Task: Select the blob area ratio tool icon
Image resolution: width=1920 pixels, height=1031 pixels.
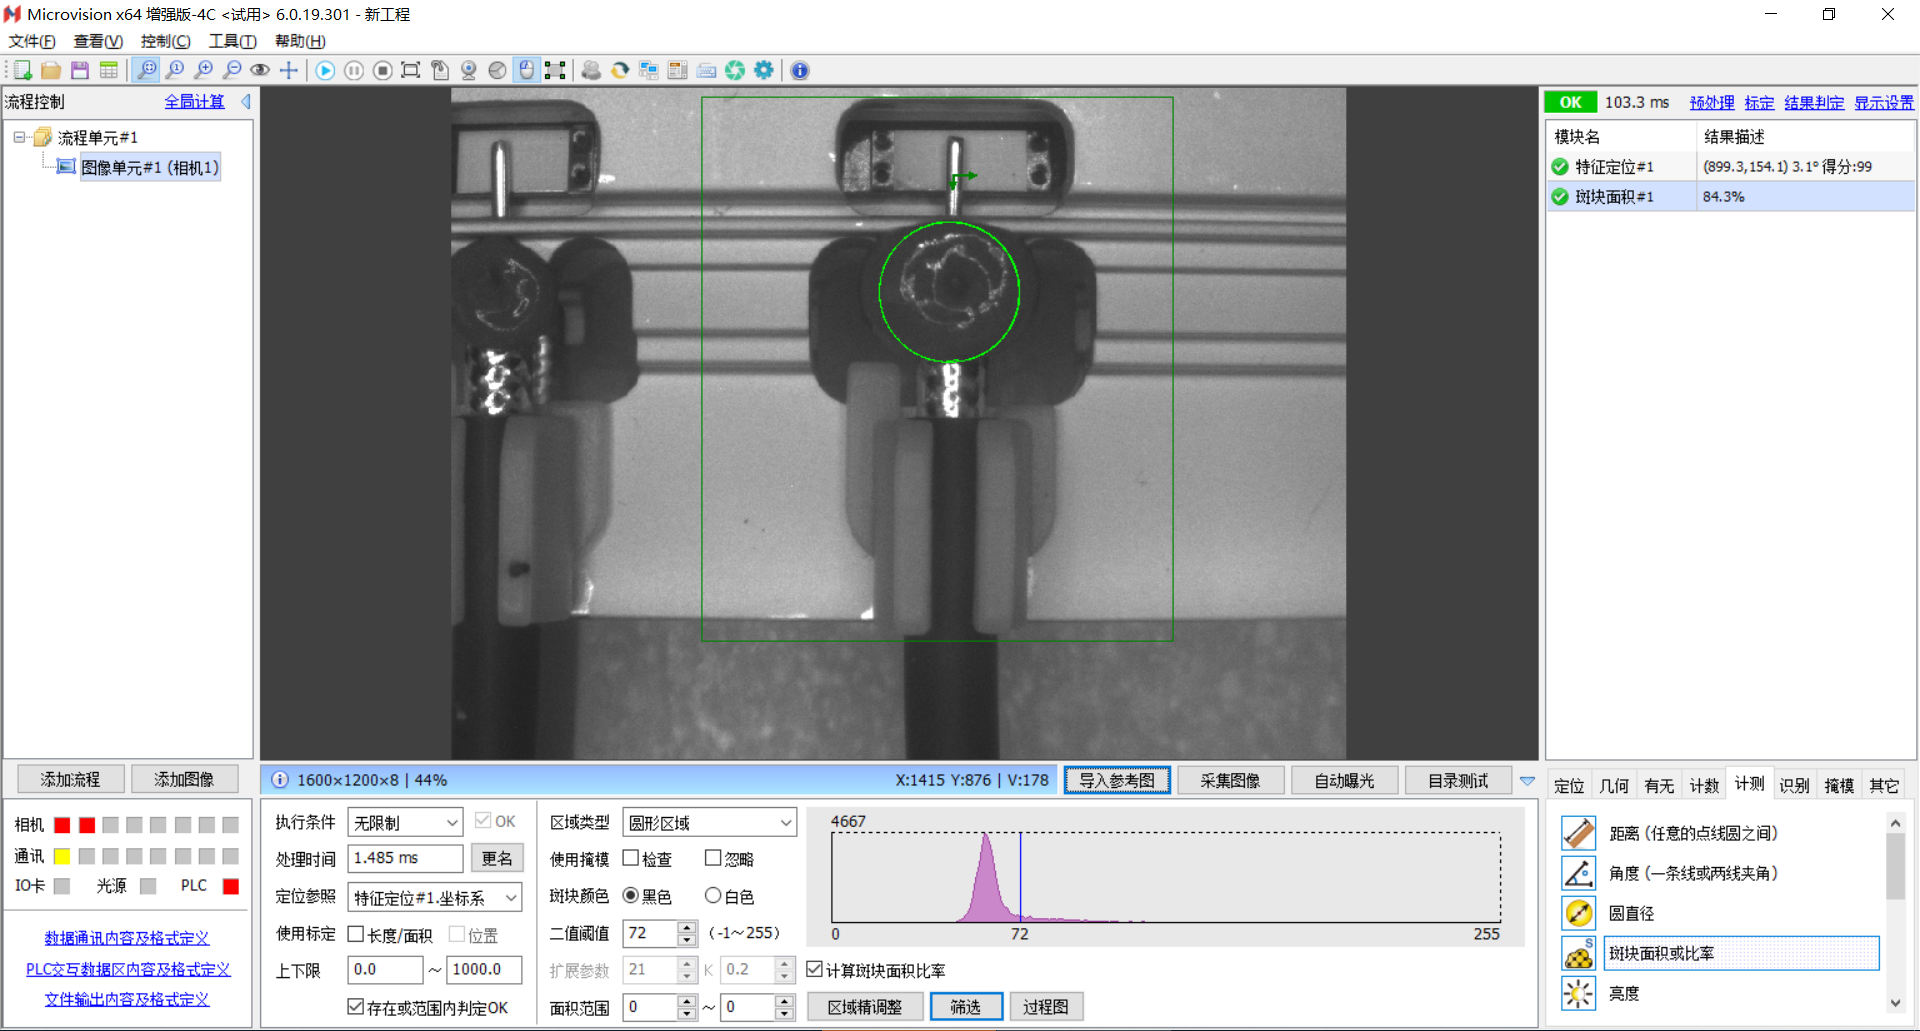Action: click(1578, 953)
